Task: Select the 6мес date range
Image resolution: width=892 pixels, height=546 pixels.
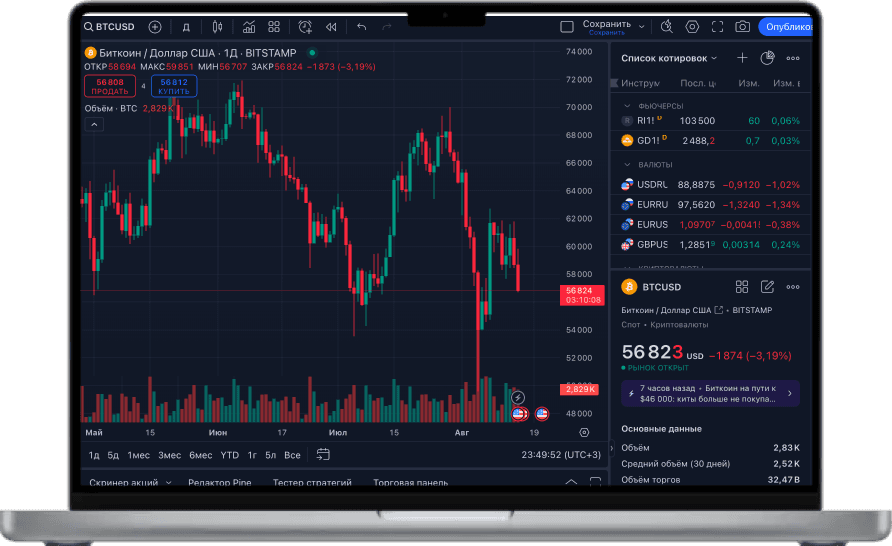Action: 201,455
